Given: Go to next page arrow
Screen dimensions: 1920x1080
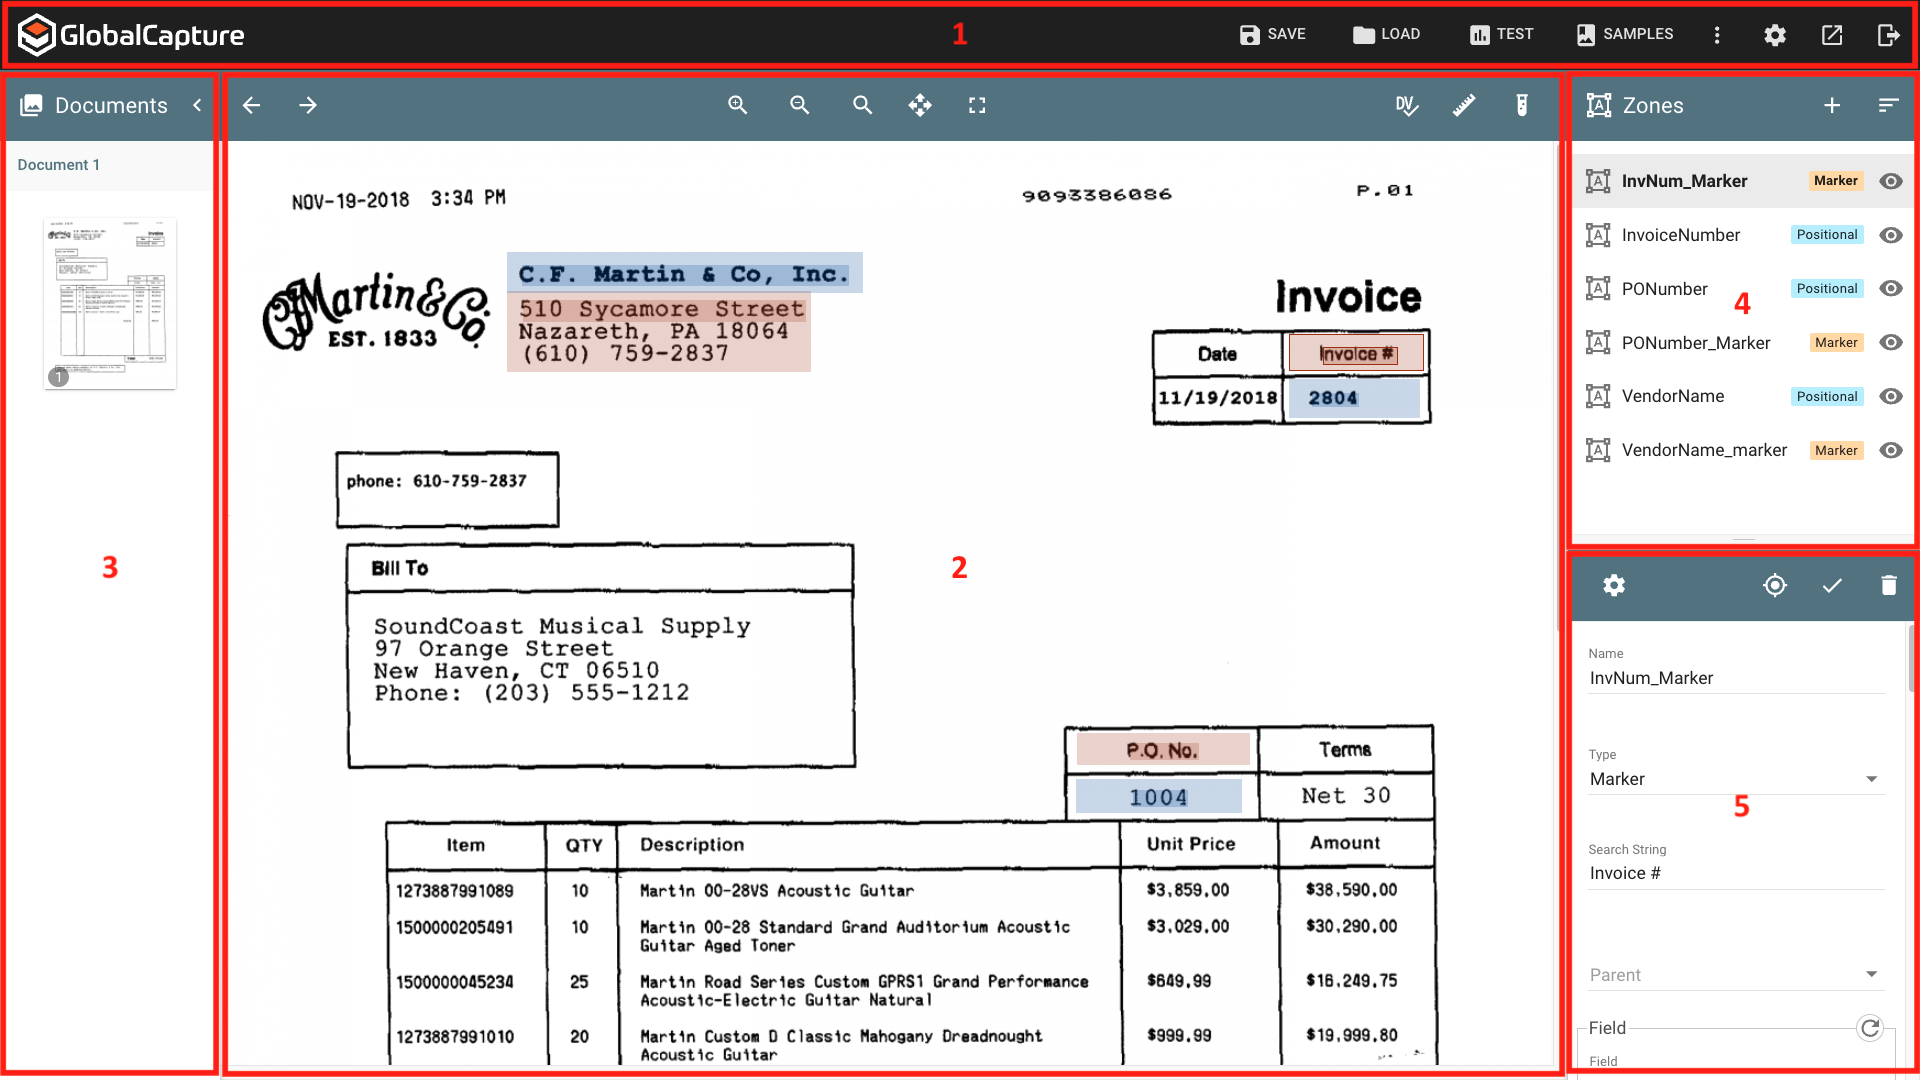Looking at the screenshot, I should tap(308, 105).
